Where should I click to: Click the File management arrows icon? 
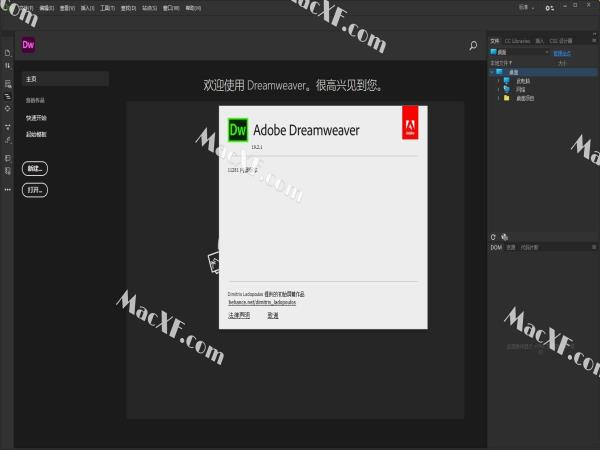pyautogui.click(x=8, y=66)
